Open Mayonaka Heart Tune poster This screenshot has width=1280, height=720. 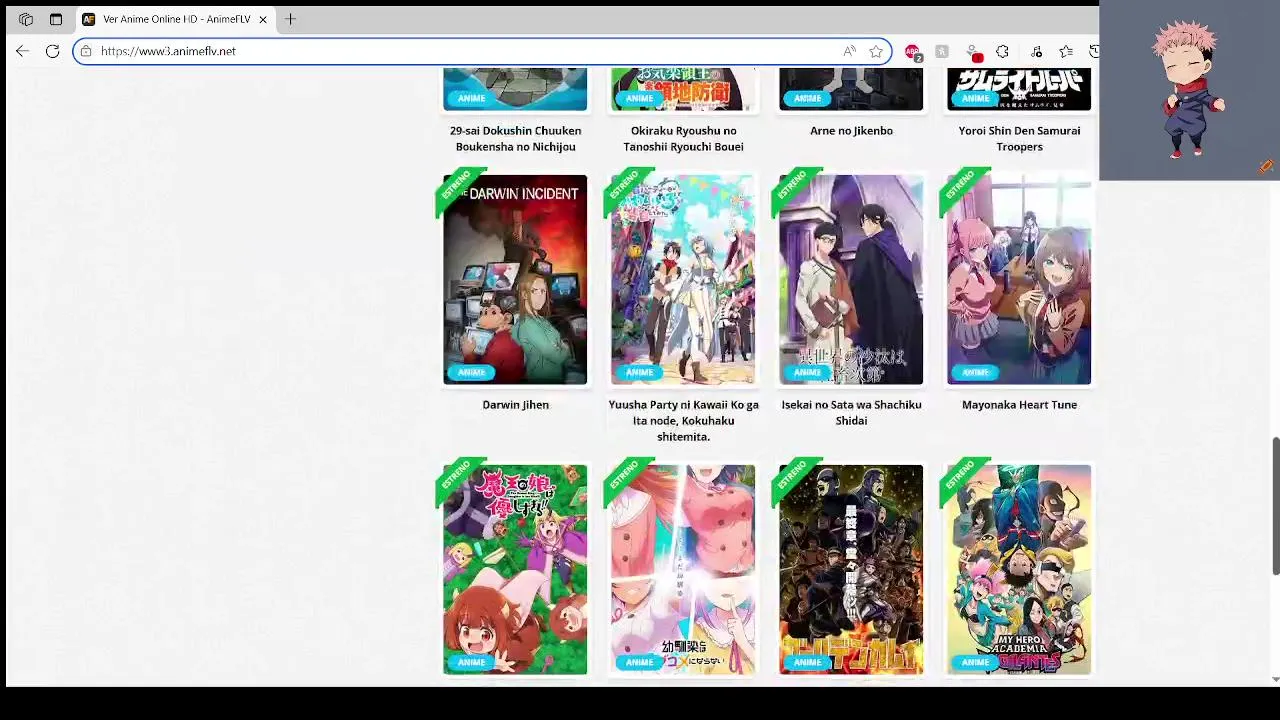coord(1019,279)
